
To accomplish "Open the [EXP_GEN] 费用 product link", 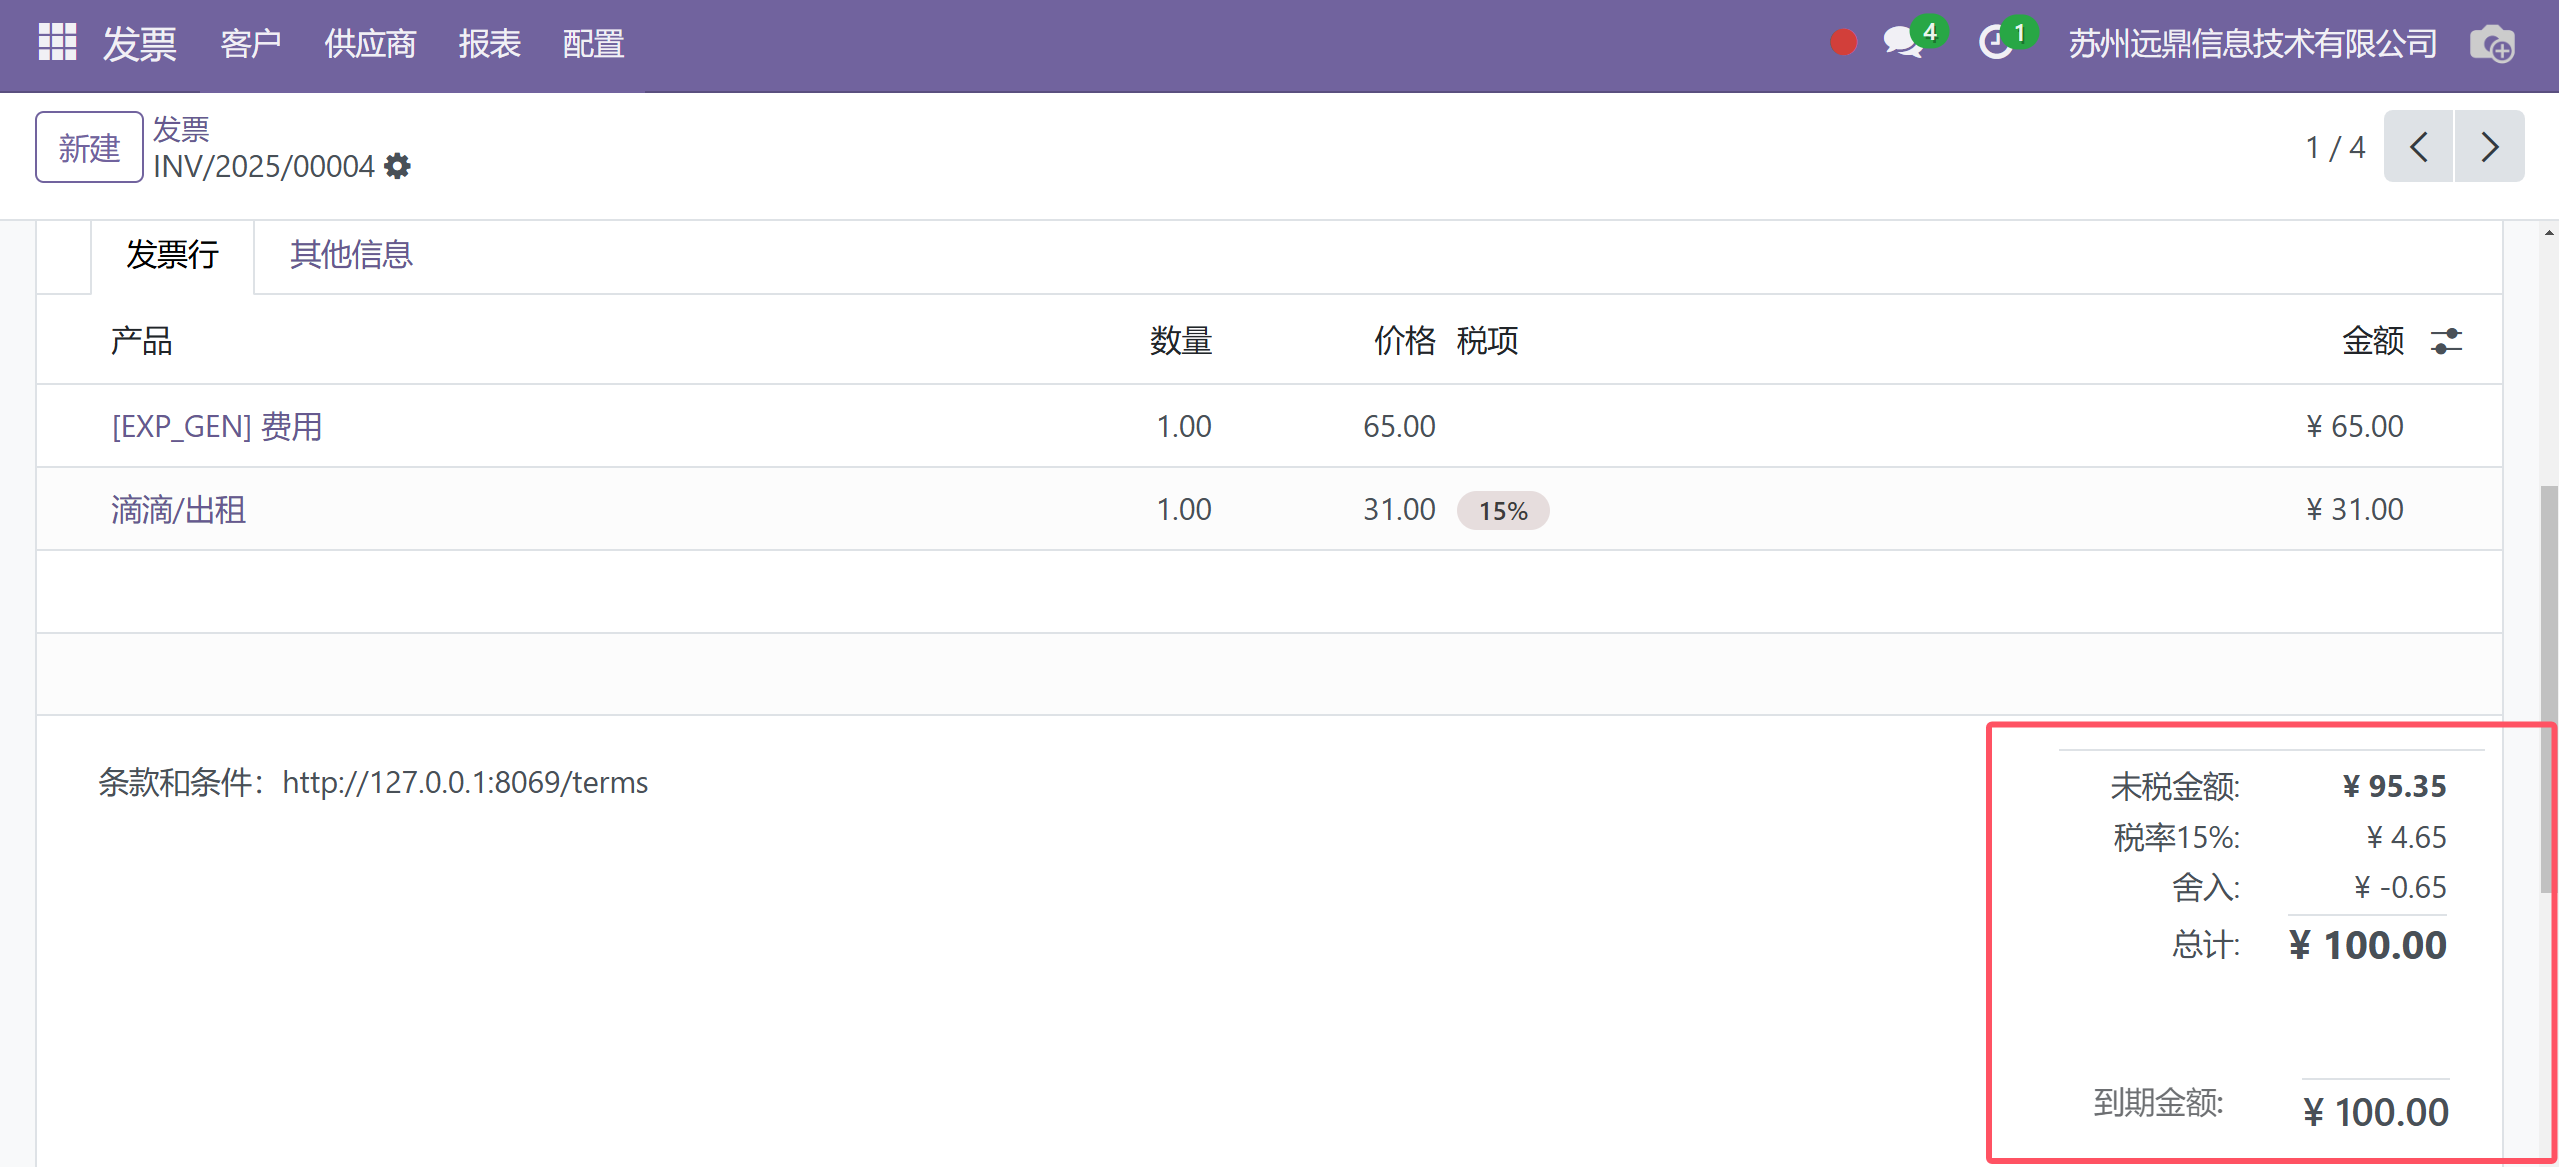I will pyautogui.click(x=217, y=427).
